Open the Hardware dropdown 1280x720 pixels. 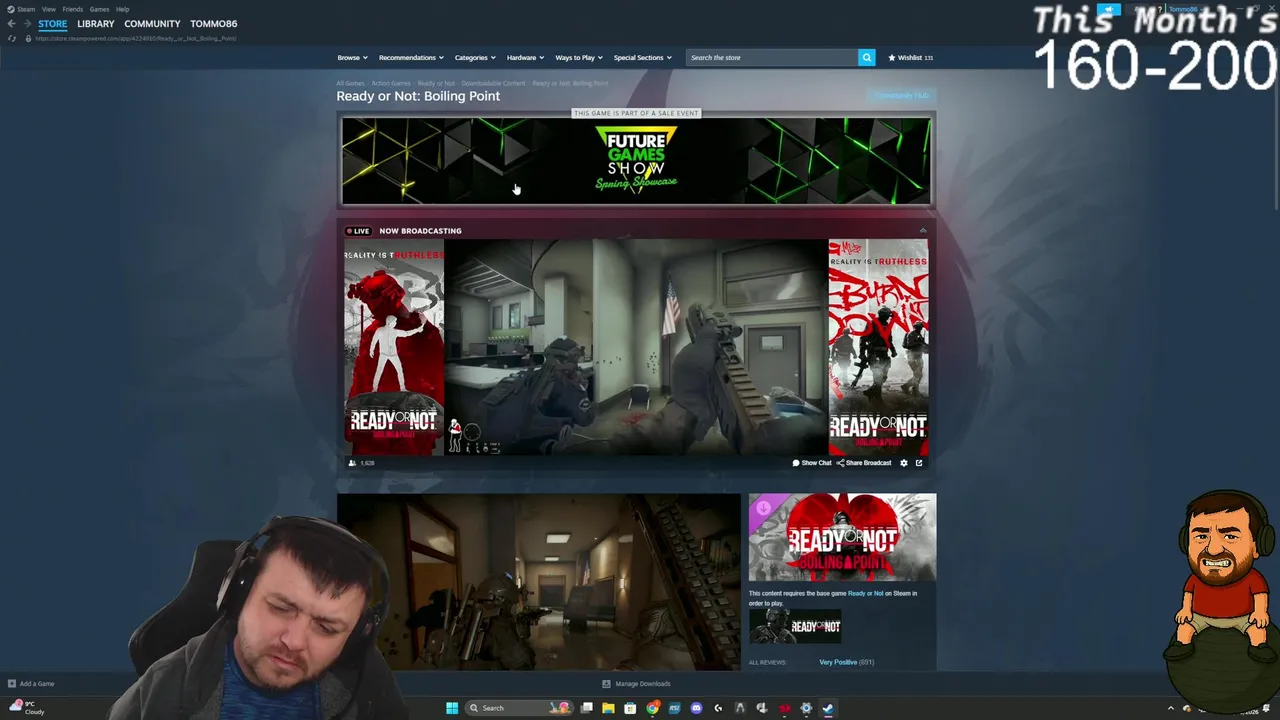tap(525, 57)
